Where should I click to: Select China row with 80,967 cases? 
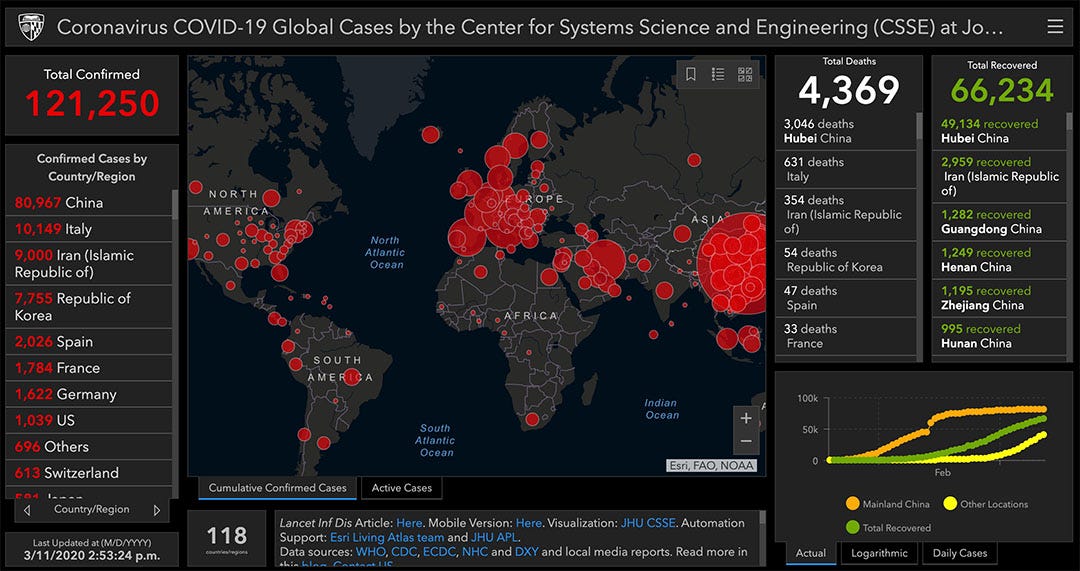[x=89, y=203]
